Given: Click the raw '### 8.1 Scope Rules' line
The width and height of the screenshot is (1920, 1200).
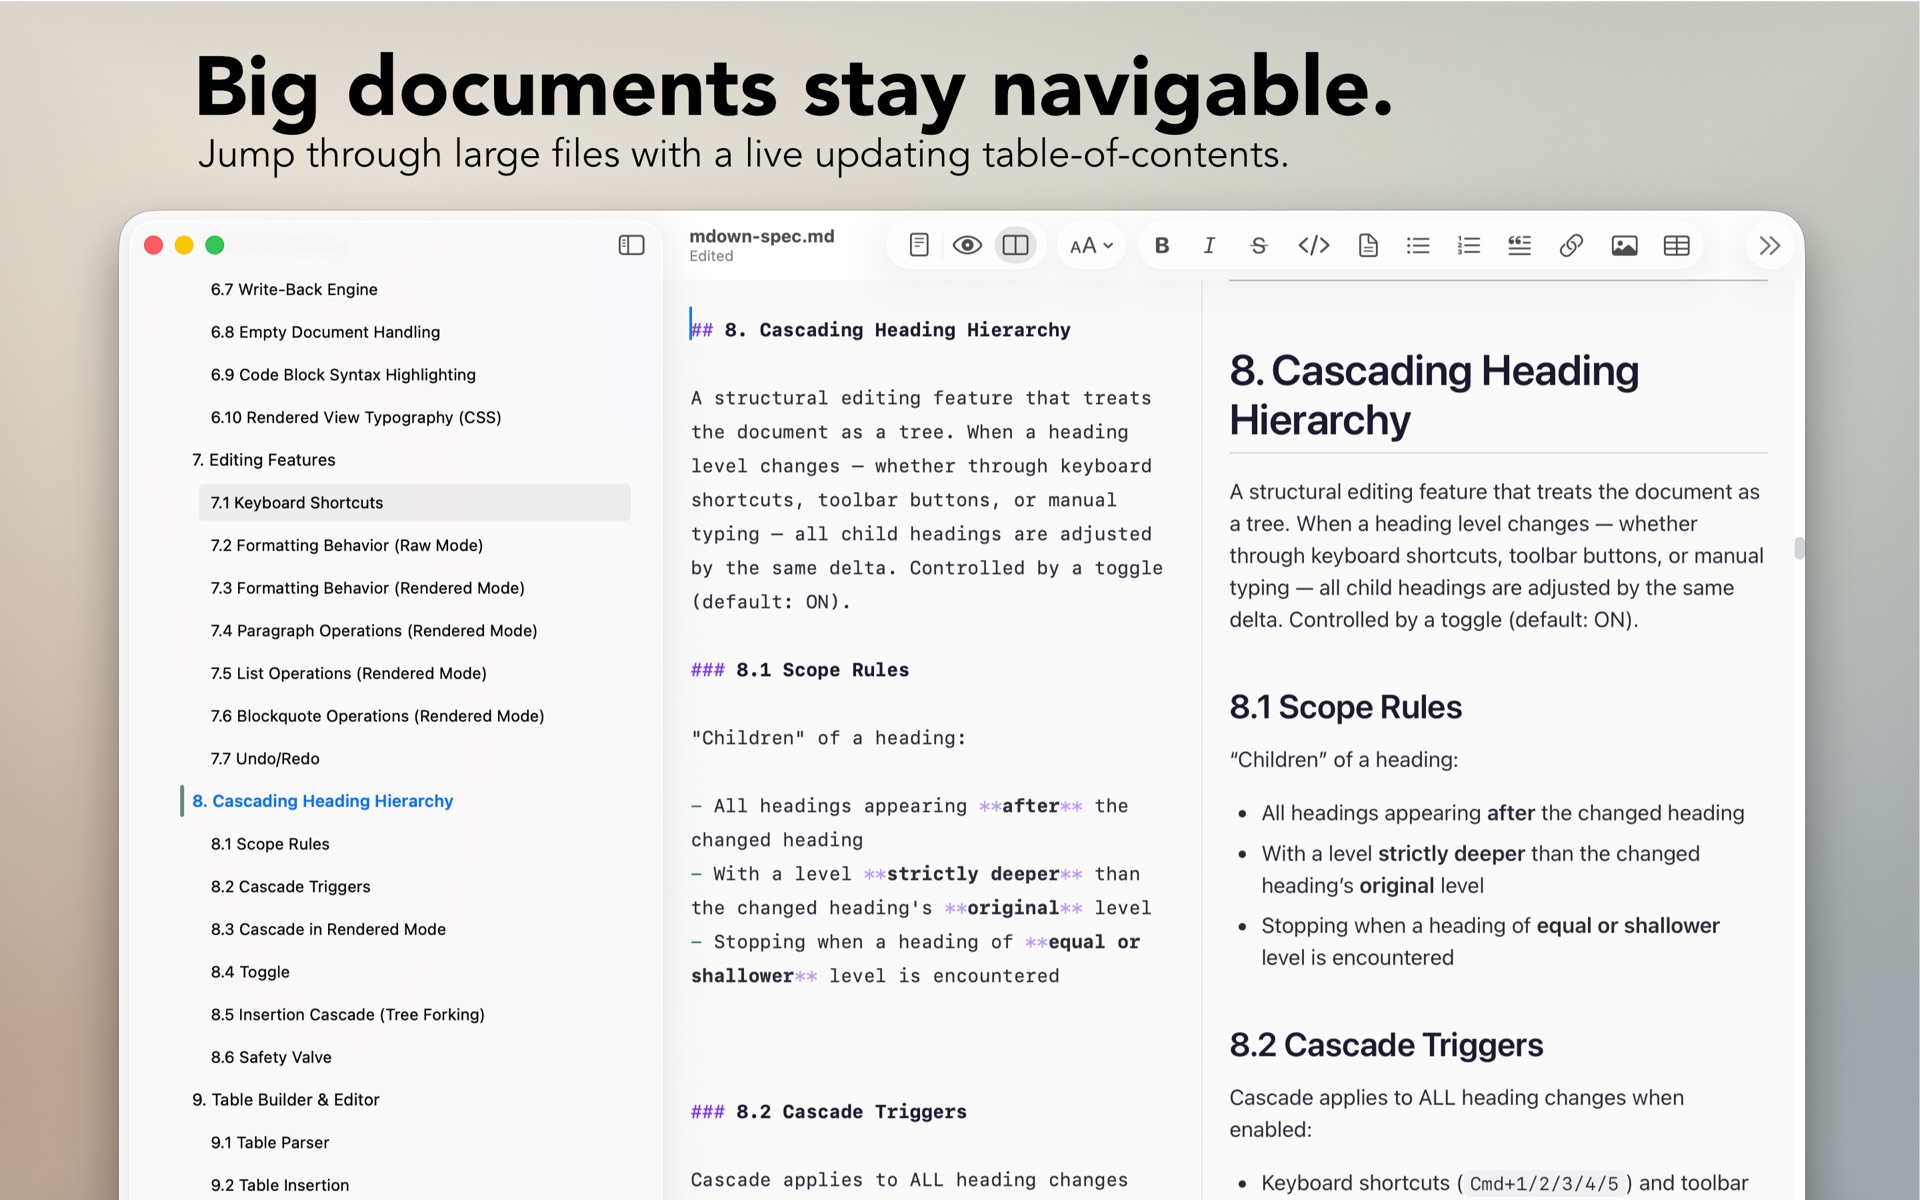Looking at the screenshot, I should (x=800, y=670).
